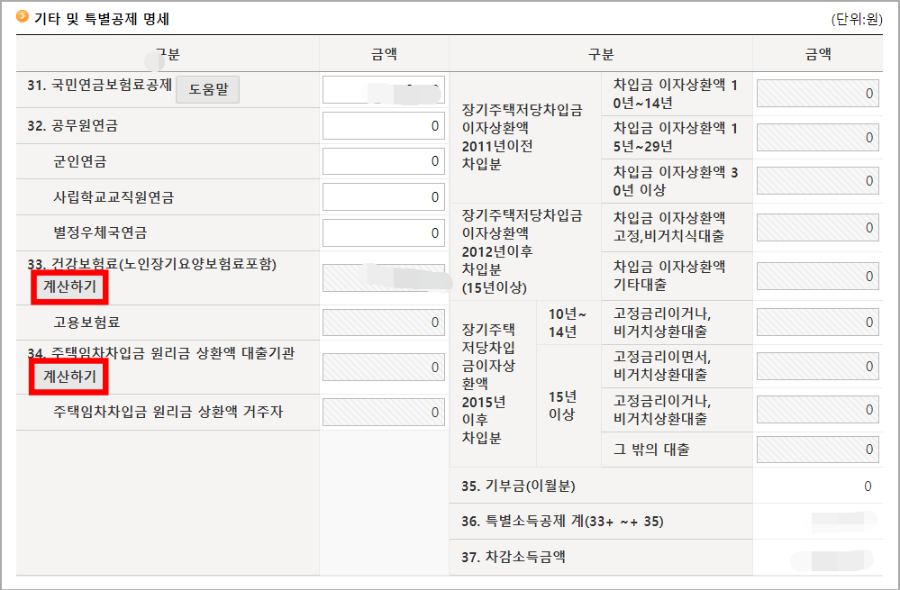This screenshot has height=590, width=900.
Task: Click the left 구분 column header
Action: [168, 54]
